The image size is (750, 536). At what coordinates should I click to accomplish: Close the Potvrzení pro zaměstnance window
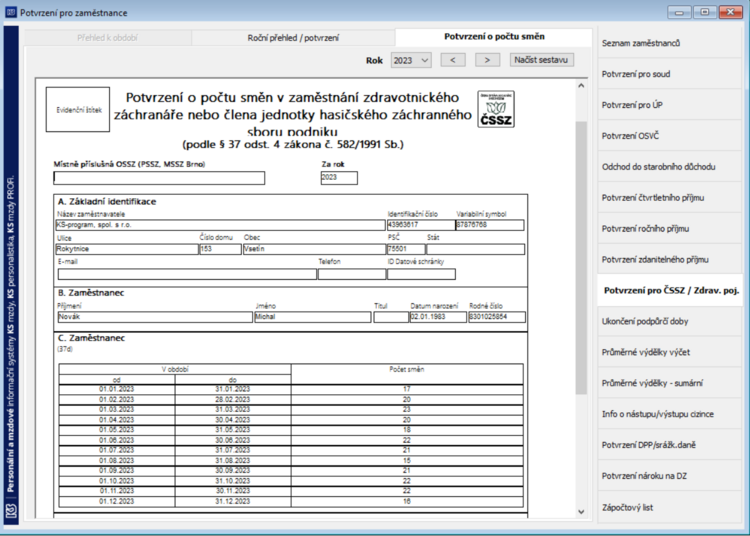[730, 12]
